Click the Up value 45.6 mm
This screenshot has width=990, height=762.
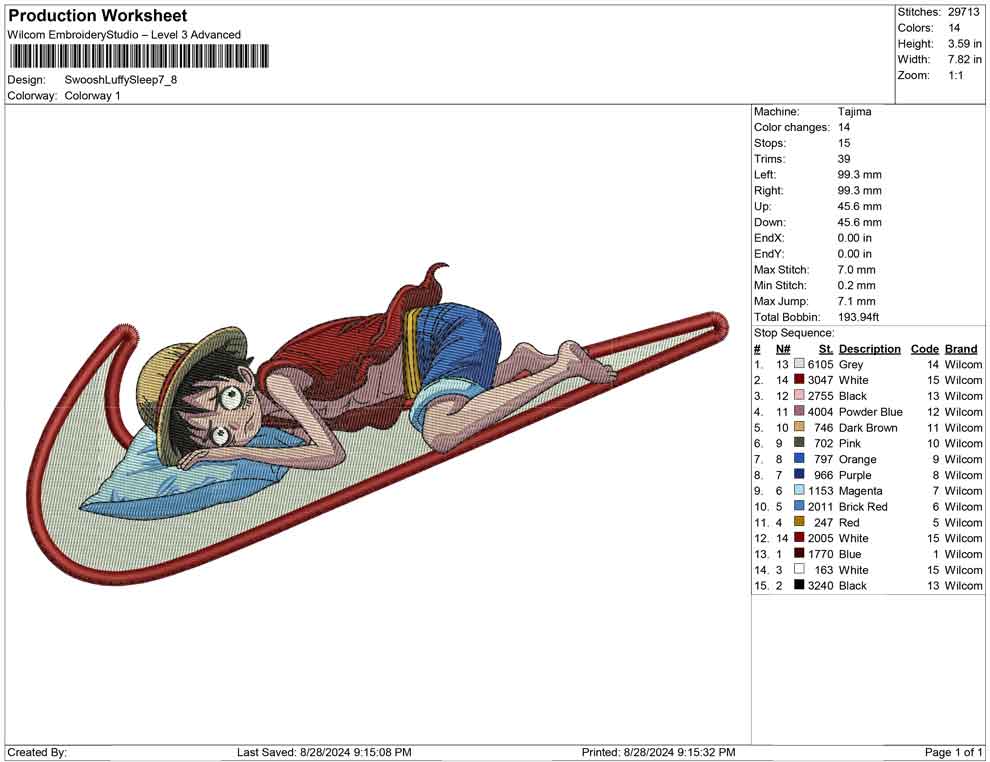pyautogui.click(x=859, y=206)
